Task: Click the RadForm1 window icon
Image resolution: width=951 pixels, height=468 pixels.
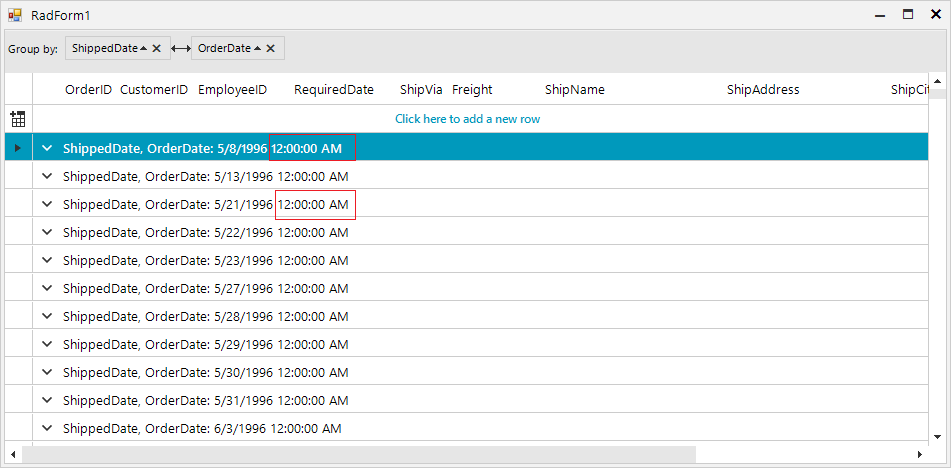Action: (x=15, y=15)
